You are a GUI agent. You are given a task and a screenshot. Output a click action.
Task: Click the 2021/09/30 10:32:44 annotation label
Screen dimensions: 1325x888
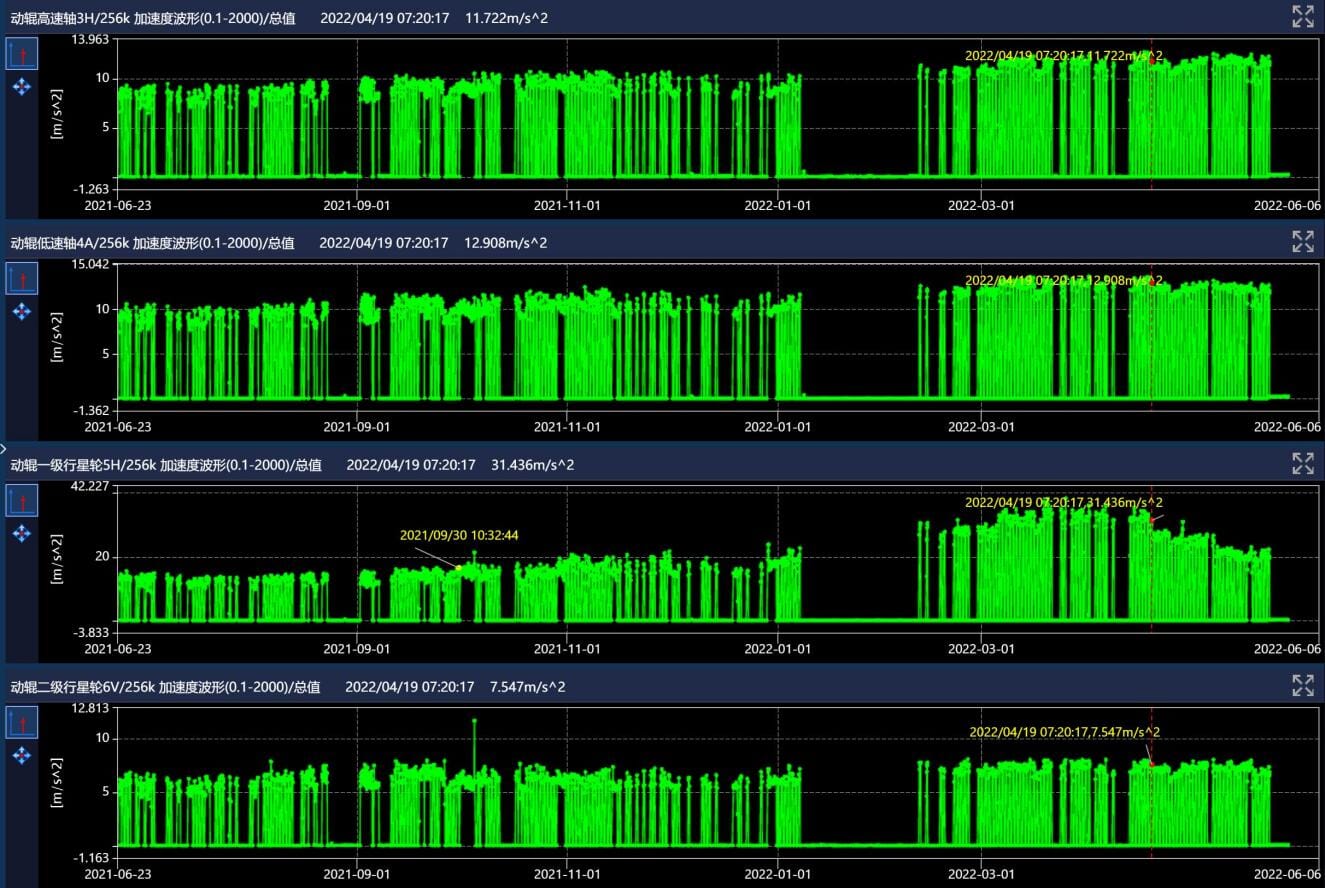[x=459, y=535]
